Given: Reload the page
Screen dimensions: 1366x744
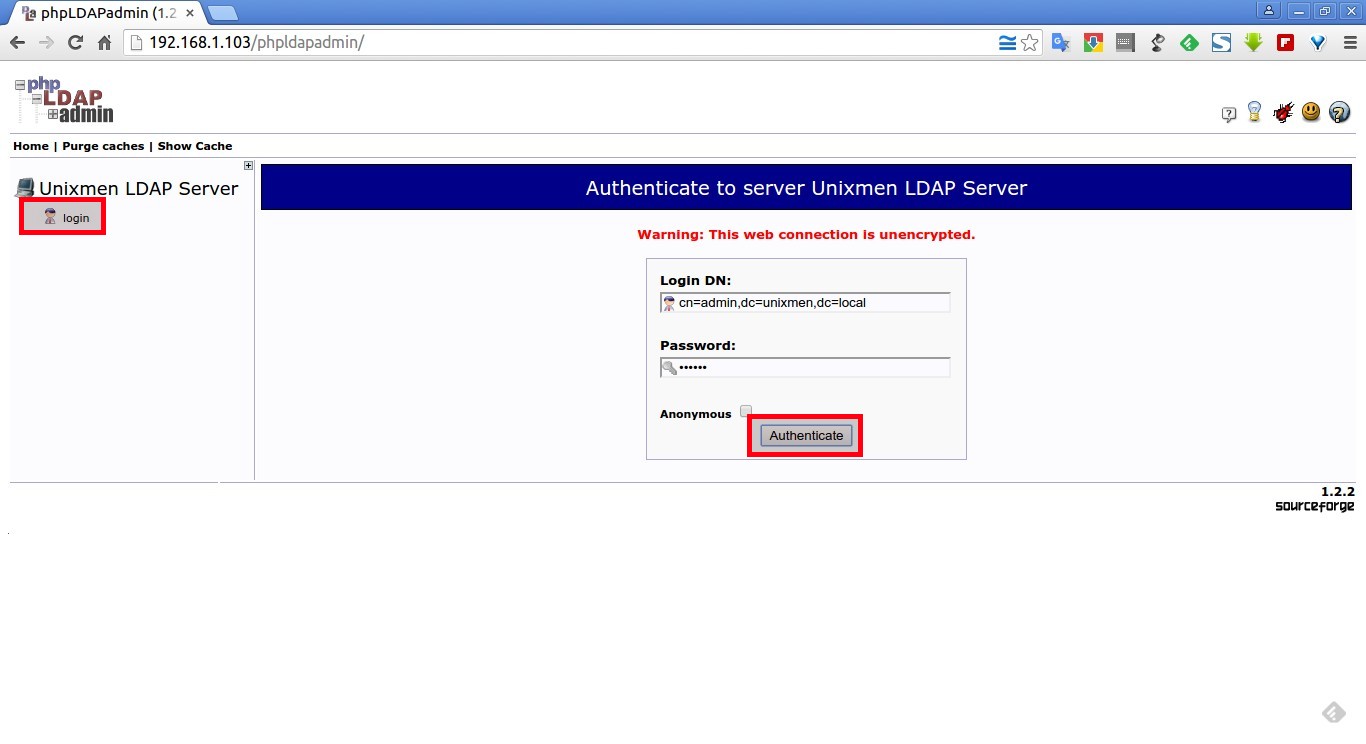Looking at the screenshot, I should click(x=75, y=43).
